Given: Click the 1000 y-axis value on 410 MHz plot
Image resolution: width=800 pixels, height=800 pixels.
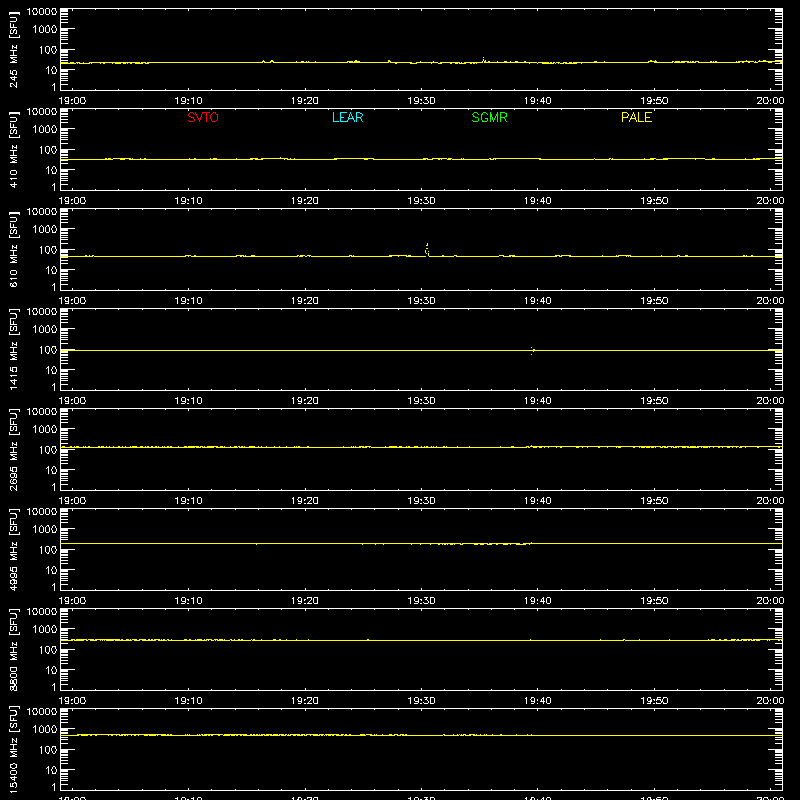Looking at the screenshot, I should click(45, 130).
